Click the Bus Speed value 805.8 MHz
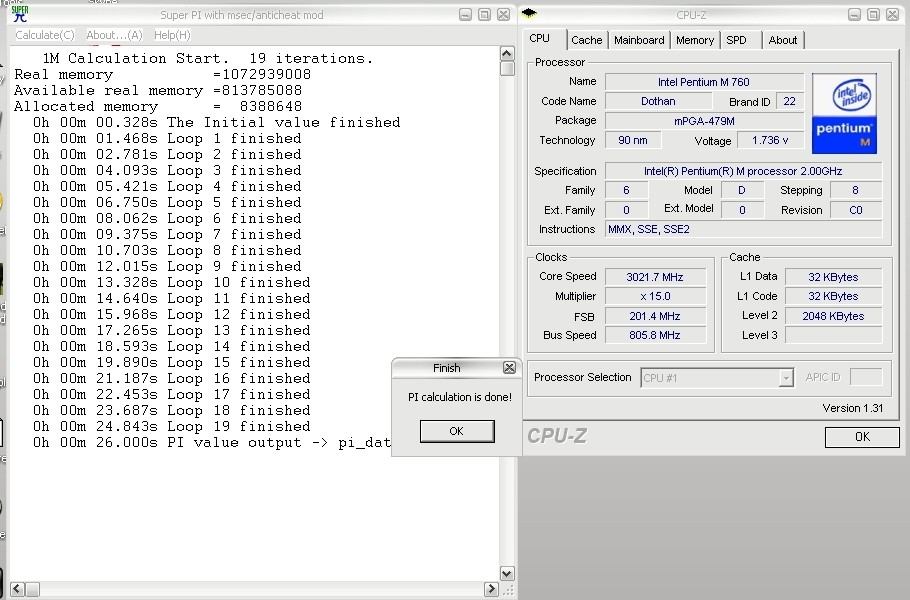910x600 pixels. (x=655, y=335)
